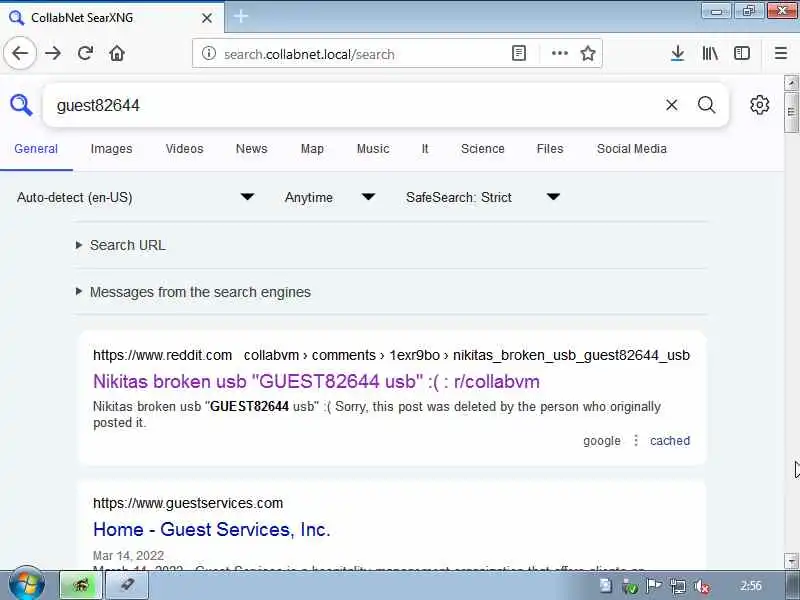Open the browser home page
This screenshot has width=800, height=600.
117,53
